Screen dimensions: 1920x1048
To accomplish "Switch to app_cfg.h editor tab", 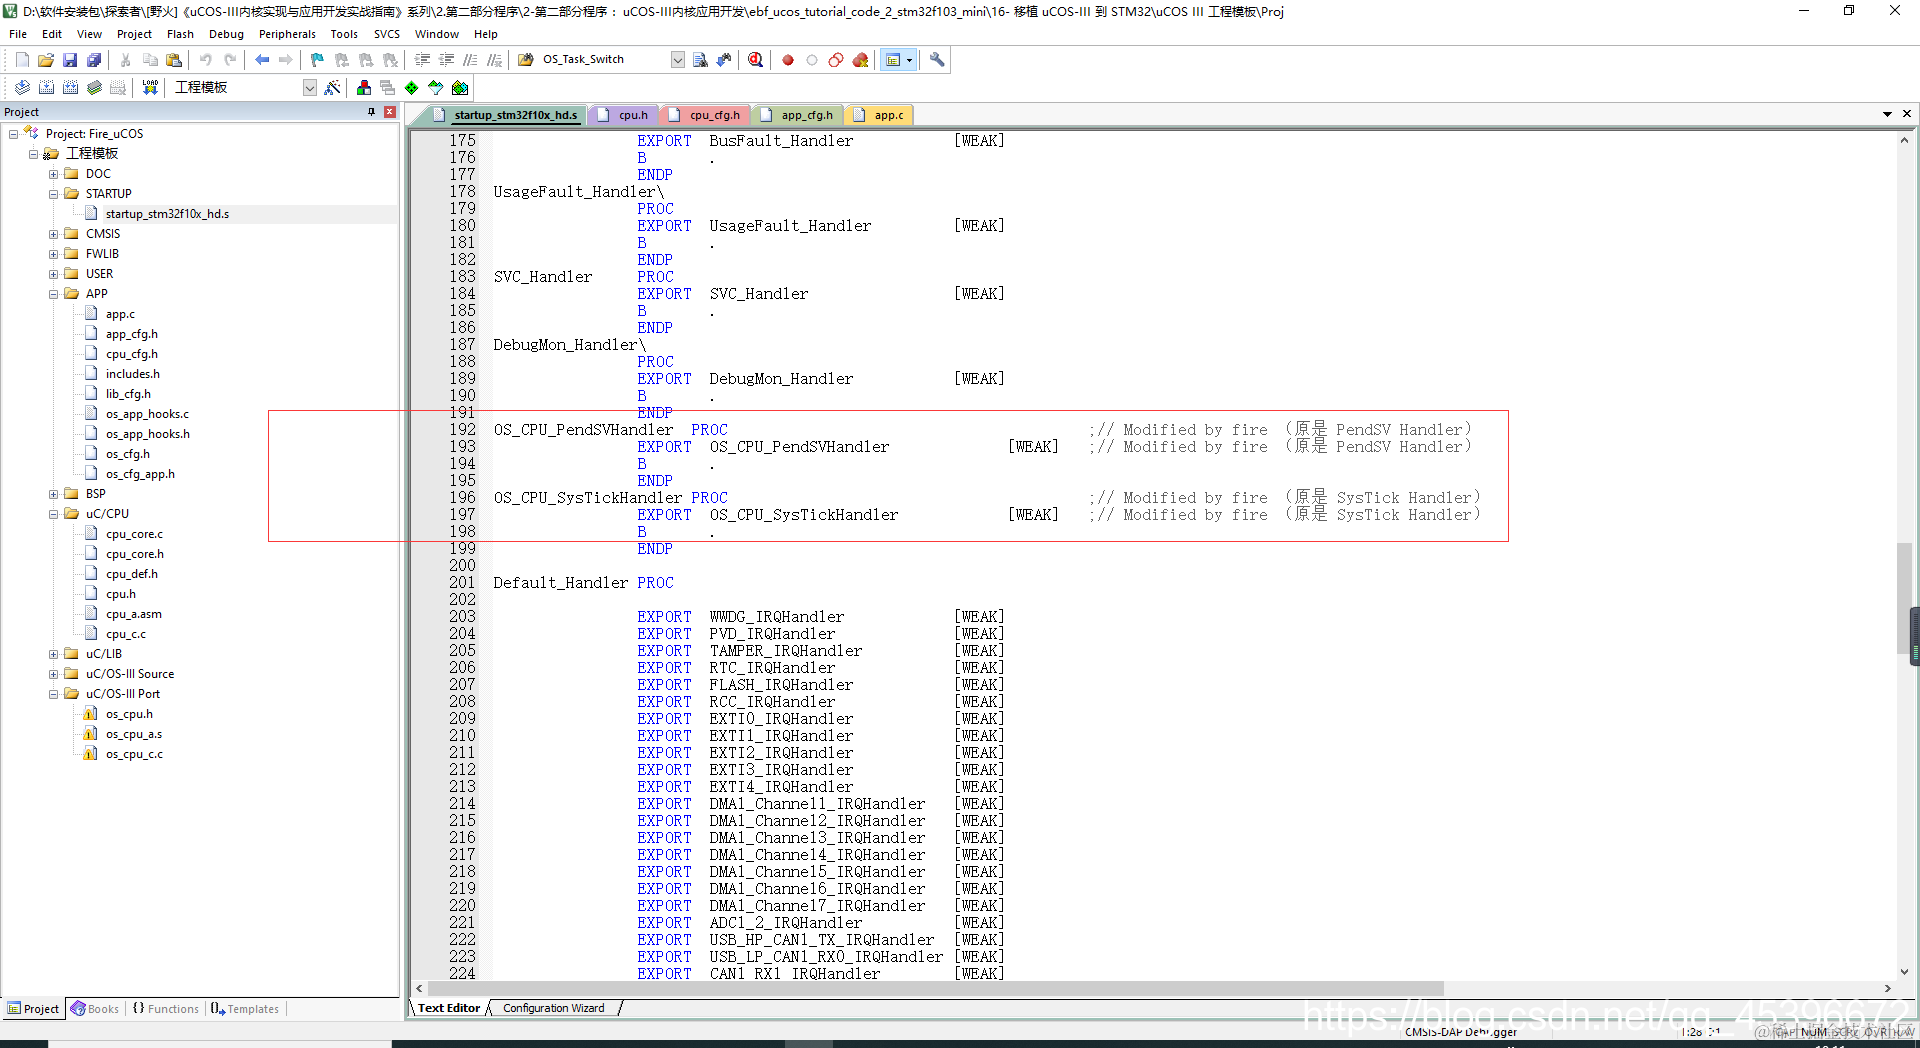I will pos(797,115).
